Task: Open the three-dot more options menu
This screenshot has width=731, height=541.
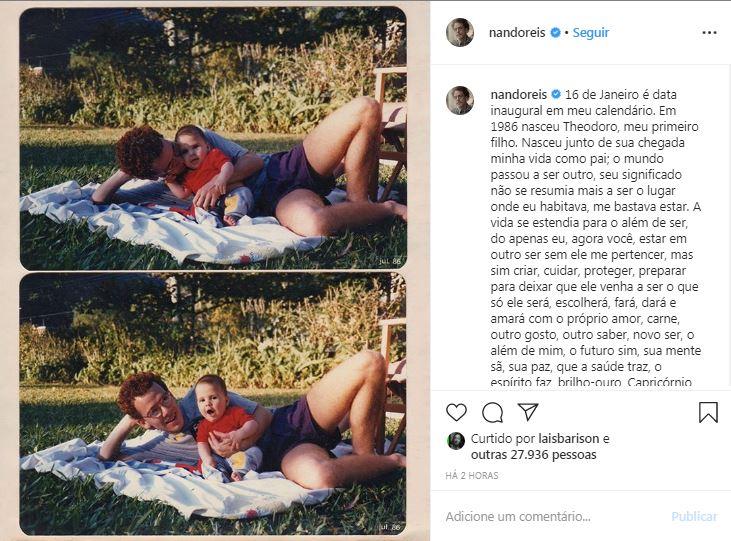Action: [709, 33]
